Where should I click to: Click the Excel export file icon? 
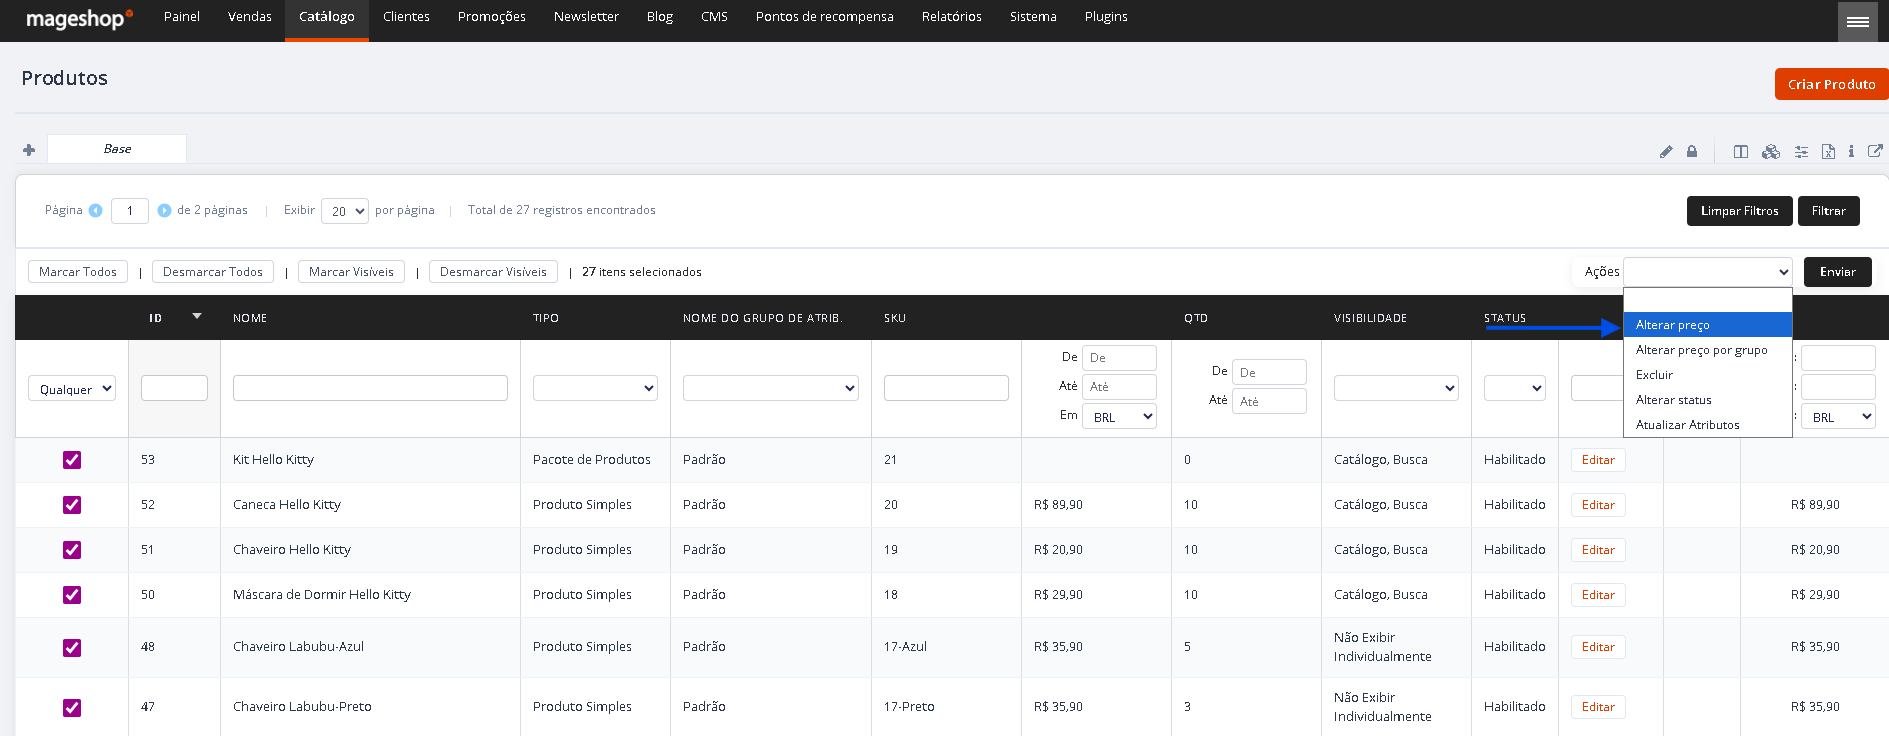pos(1828,152)
